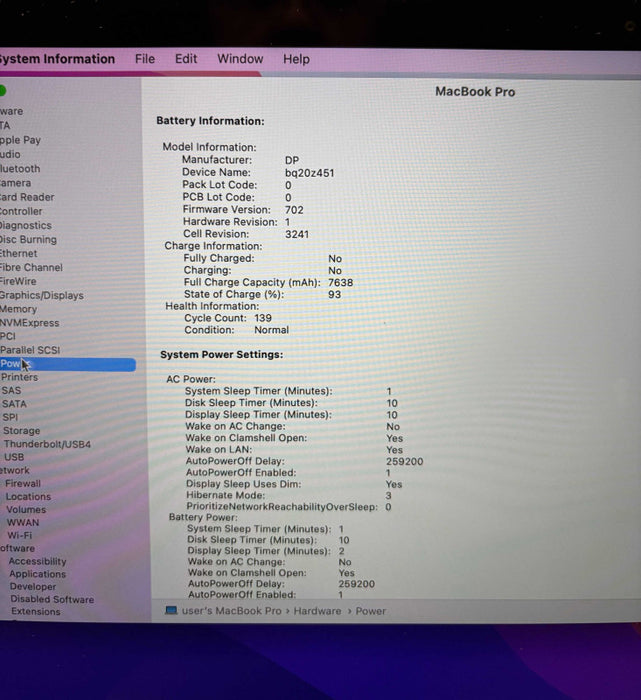Click the Cycle Count value 139
Screen dimensions: 641x700
point(263,318)
